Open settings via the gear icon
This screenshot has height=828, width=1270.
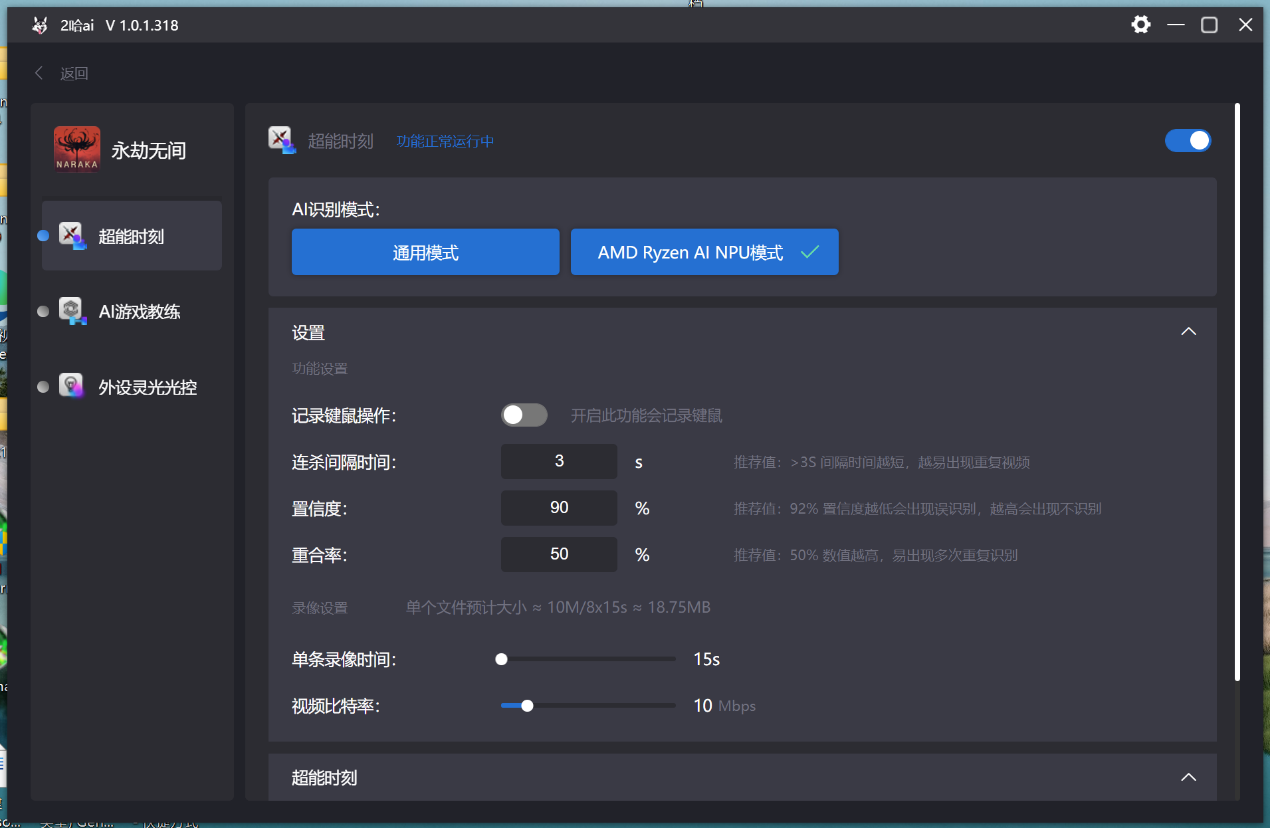click(1141, 25)
